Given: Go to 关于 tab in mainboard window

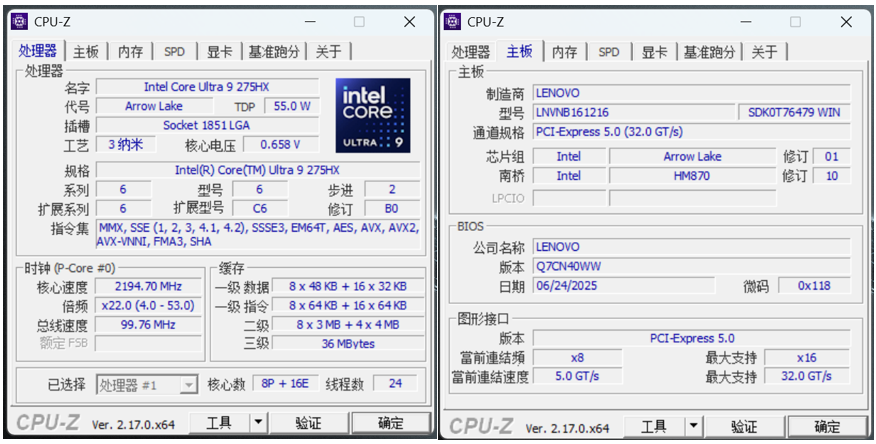Looking at the screenshot, I should (x=764, y=52).
